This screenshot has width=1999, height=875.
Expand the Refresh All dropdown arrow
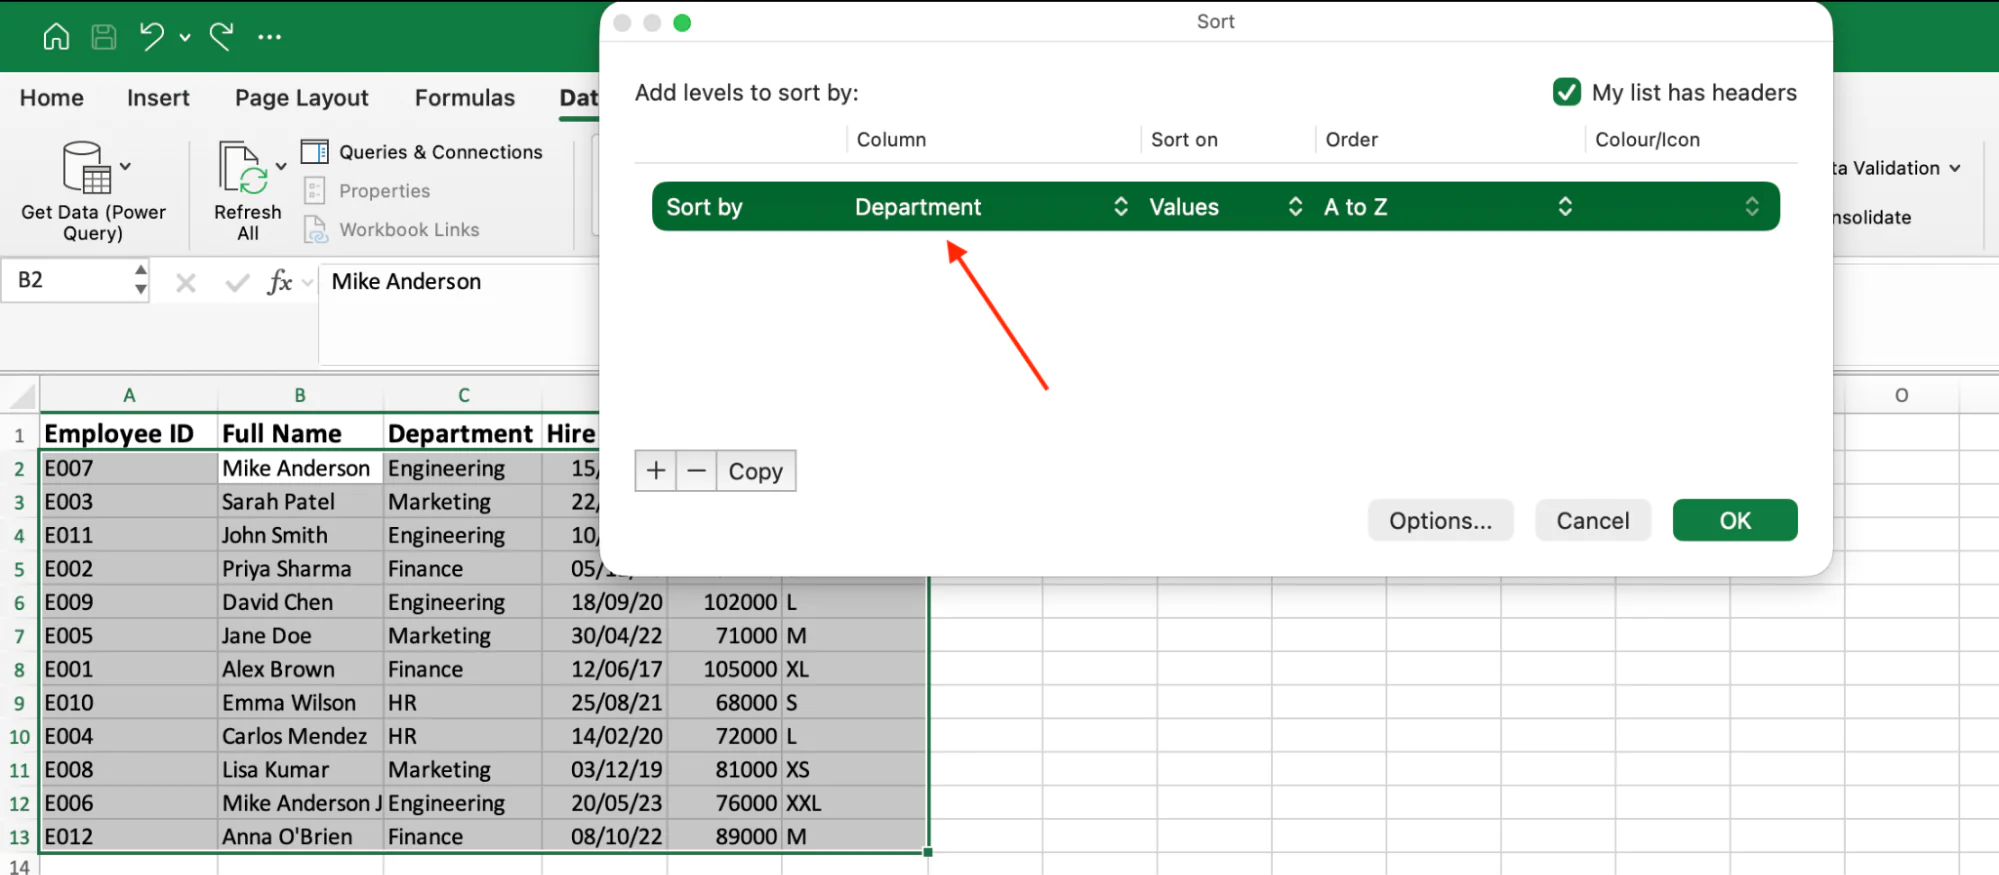coord(281,166)
